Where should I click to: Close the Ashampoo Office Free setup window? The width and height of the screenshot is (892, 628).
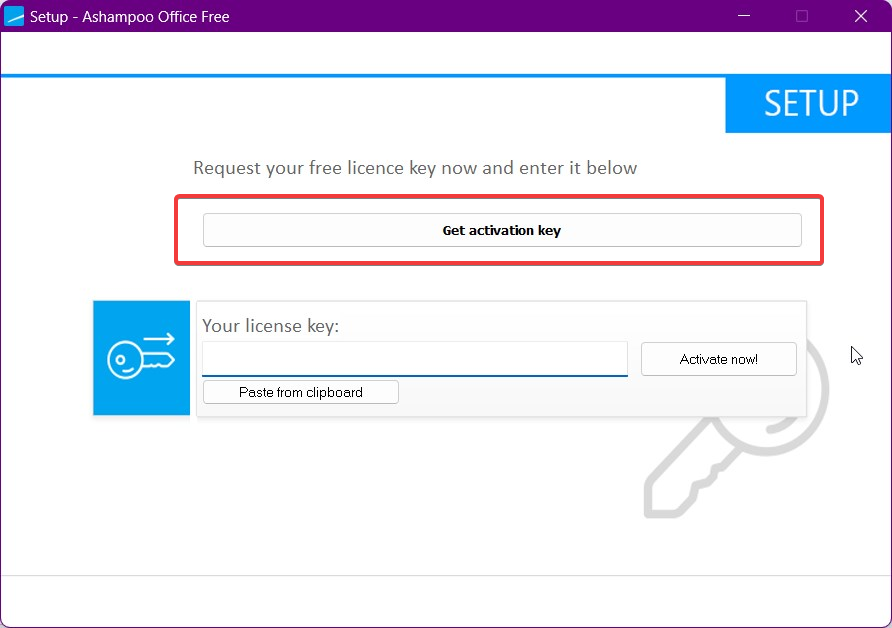(x=861, y=16)
